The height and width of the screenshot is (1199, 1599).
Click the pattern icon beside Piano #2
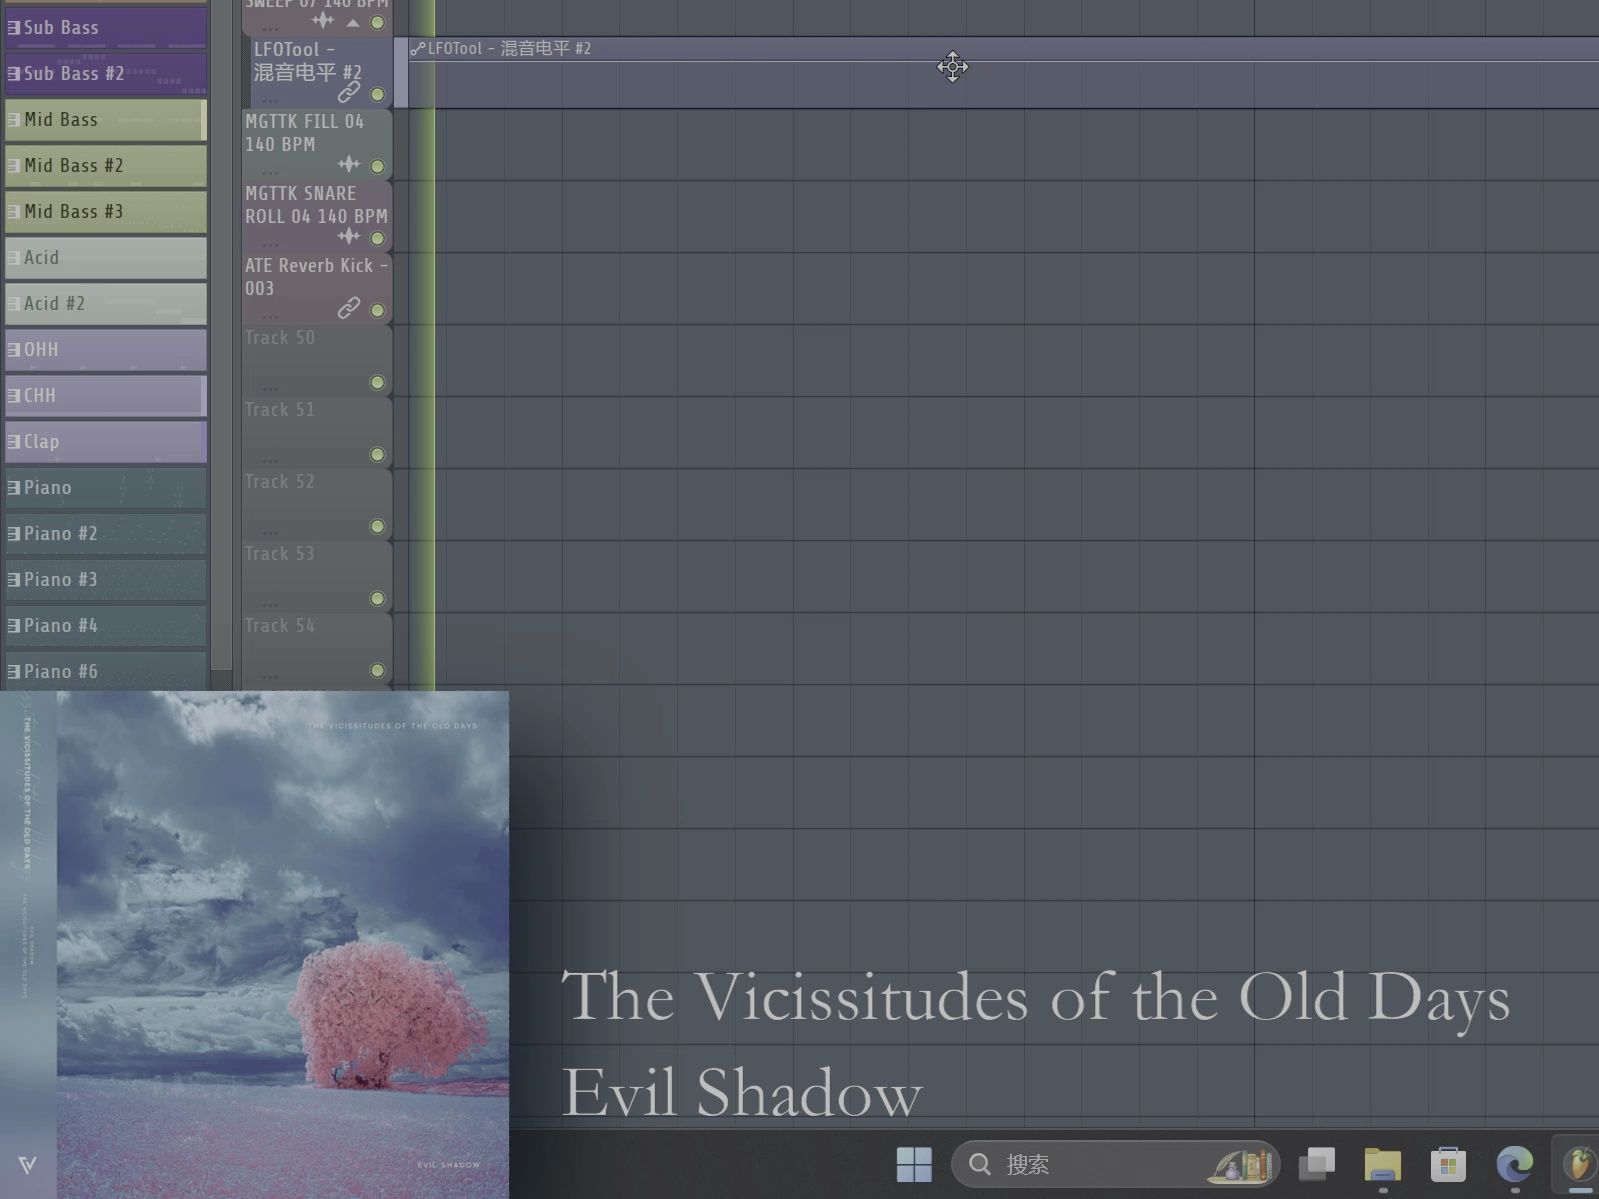click(14, 534)
